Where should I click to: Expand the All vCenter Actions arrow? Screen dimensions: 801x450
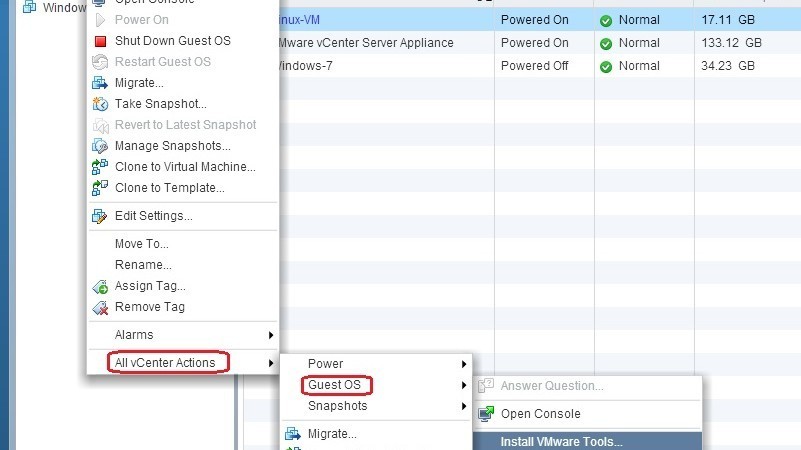(x=271, y=363)
